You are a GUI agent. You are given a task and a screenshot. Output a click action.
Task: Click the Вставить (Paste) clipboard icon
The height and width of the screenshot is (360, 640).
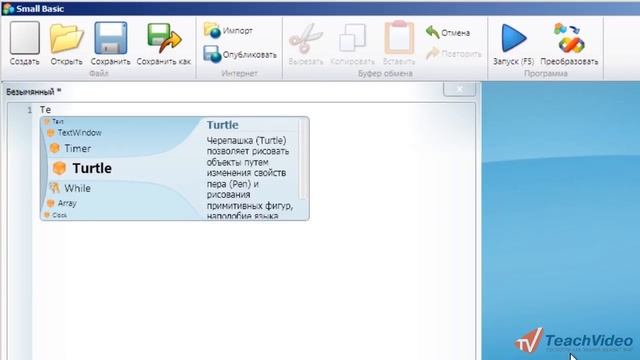399,38
